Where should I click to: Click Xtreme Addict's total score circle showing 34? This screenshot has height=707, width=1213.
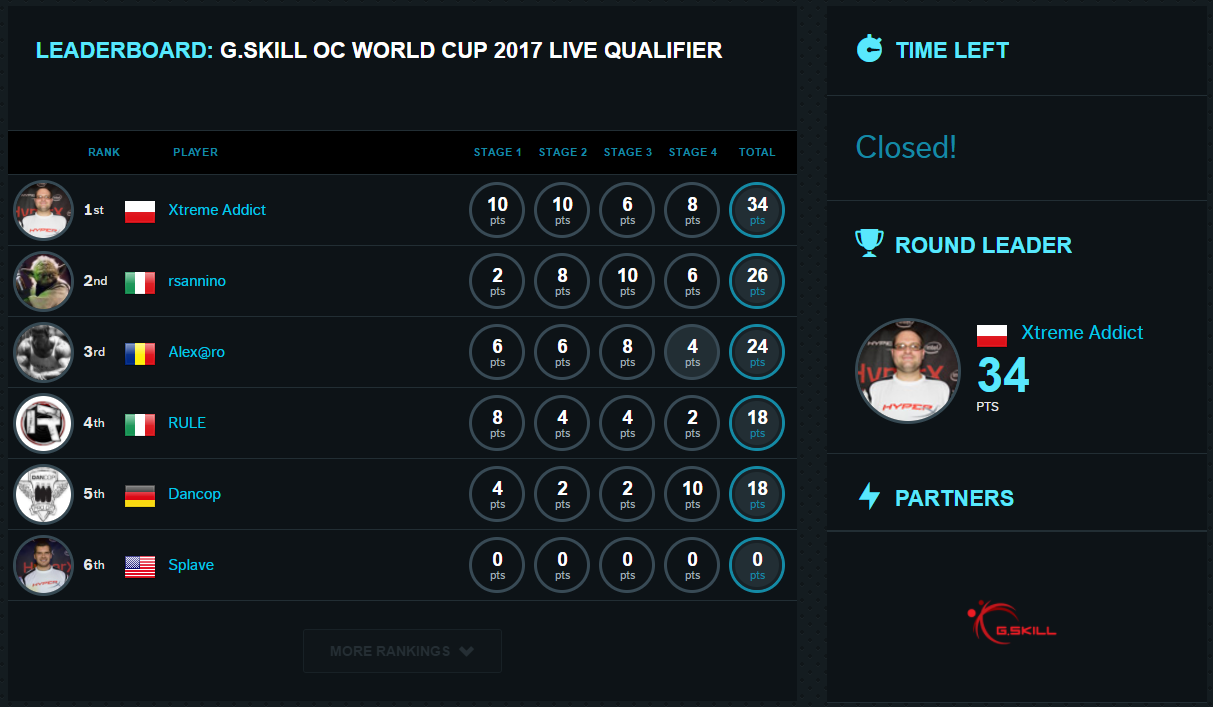pyautogui.click(x=757, y=210)
